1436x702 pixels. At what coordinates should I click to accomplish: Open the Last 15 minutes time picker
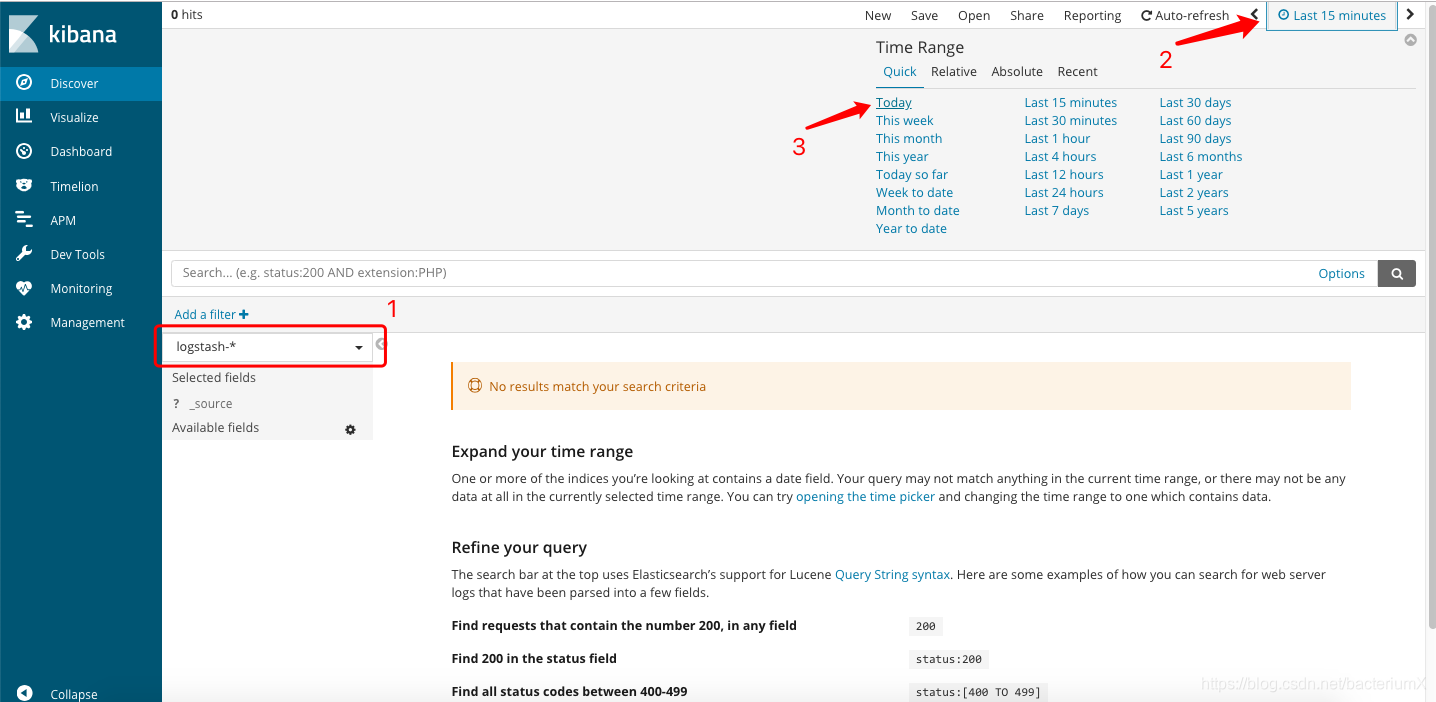1332,15
